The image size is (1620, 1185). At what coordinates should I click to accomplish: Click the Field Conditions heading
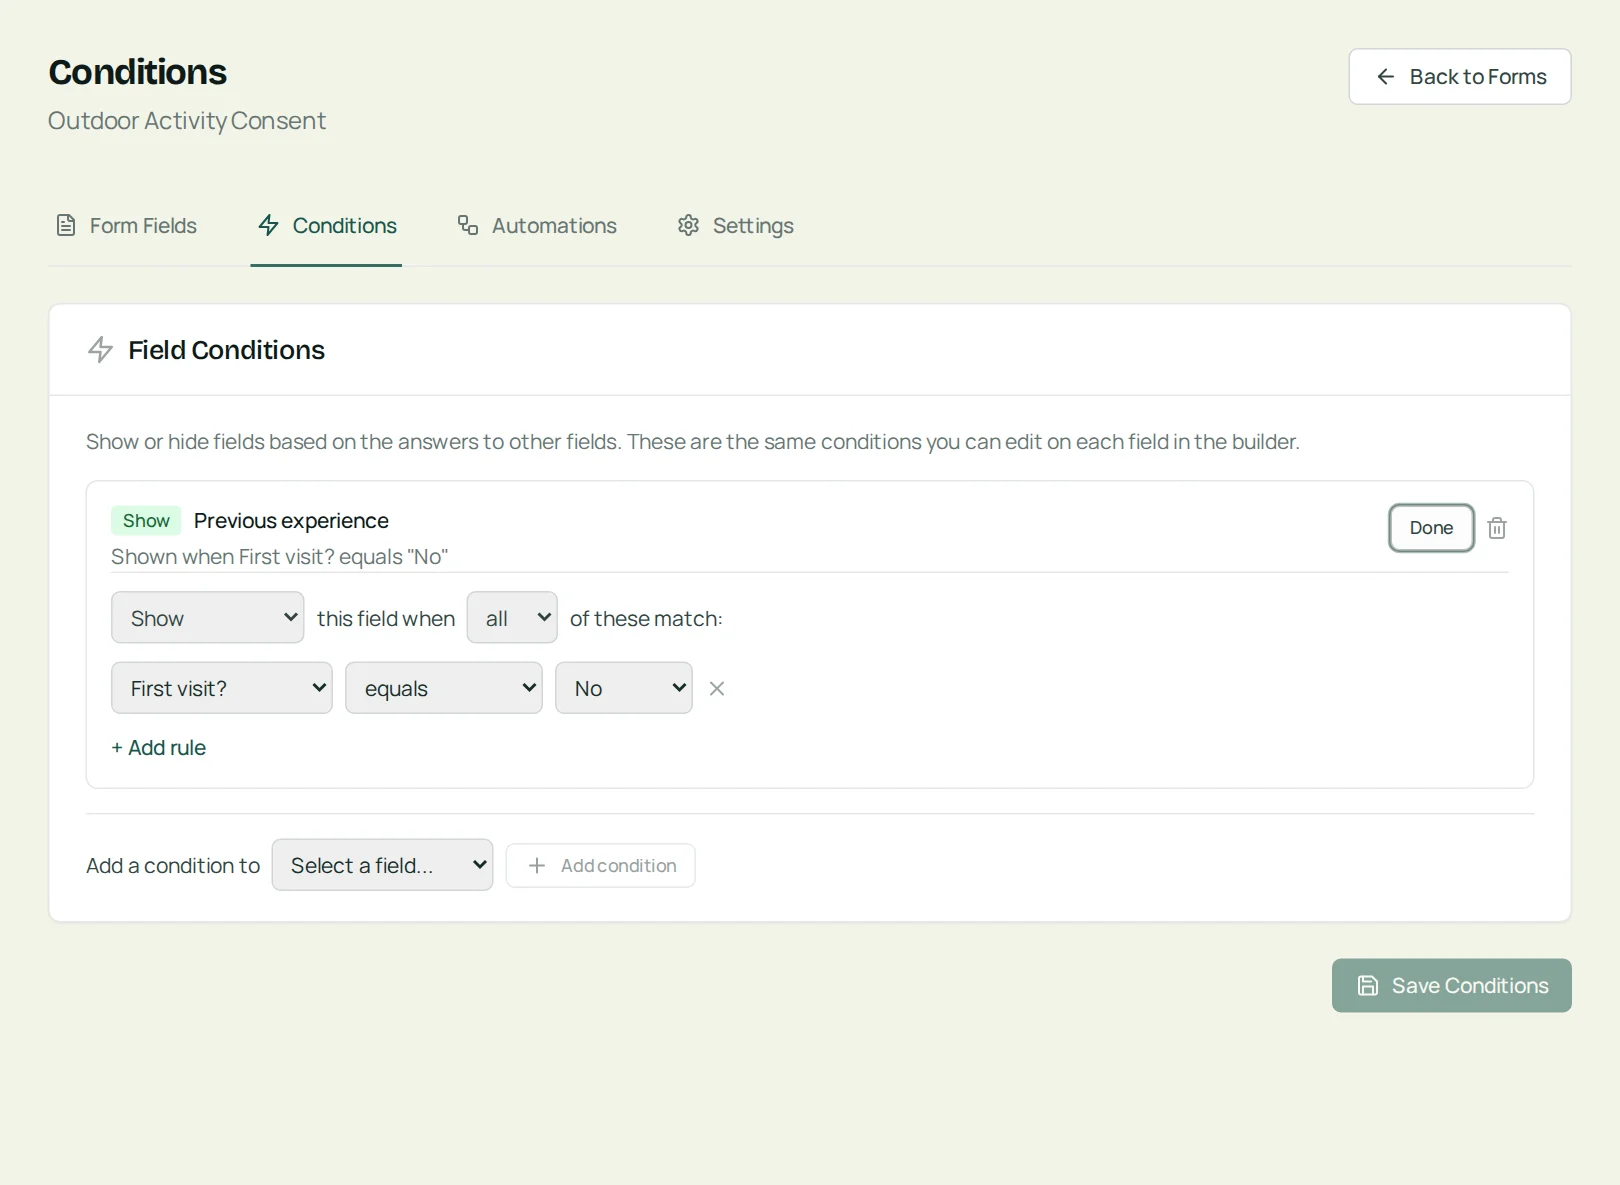point(227,350)
